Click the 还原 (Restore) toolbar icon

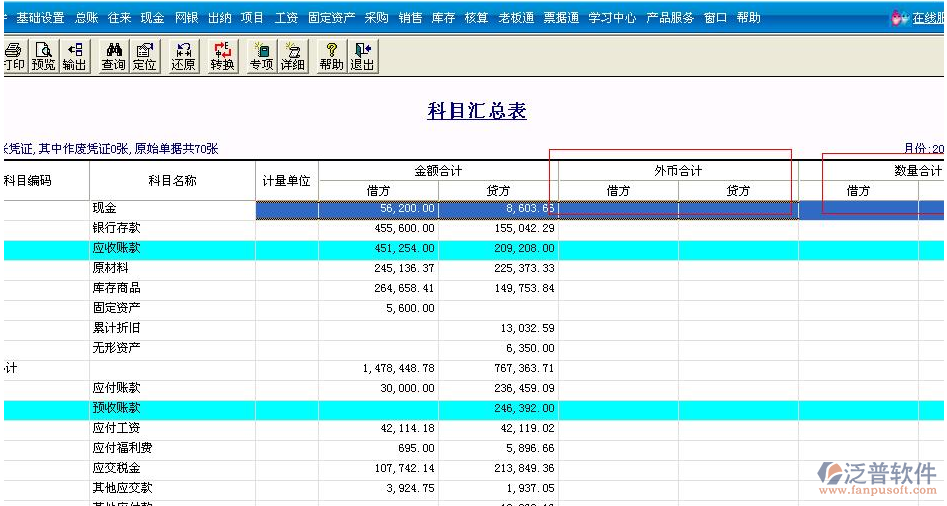(x=183, y=56)
